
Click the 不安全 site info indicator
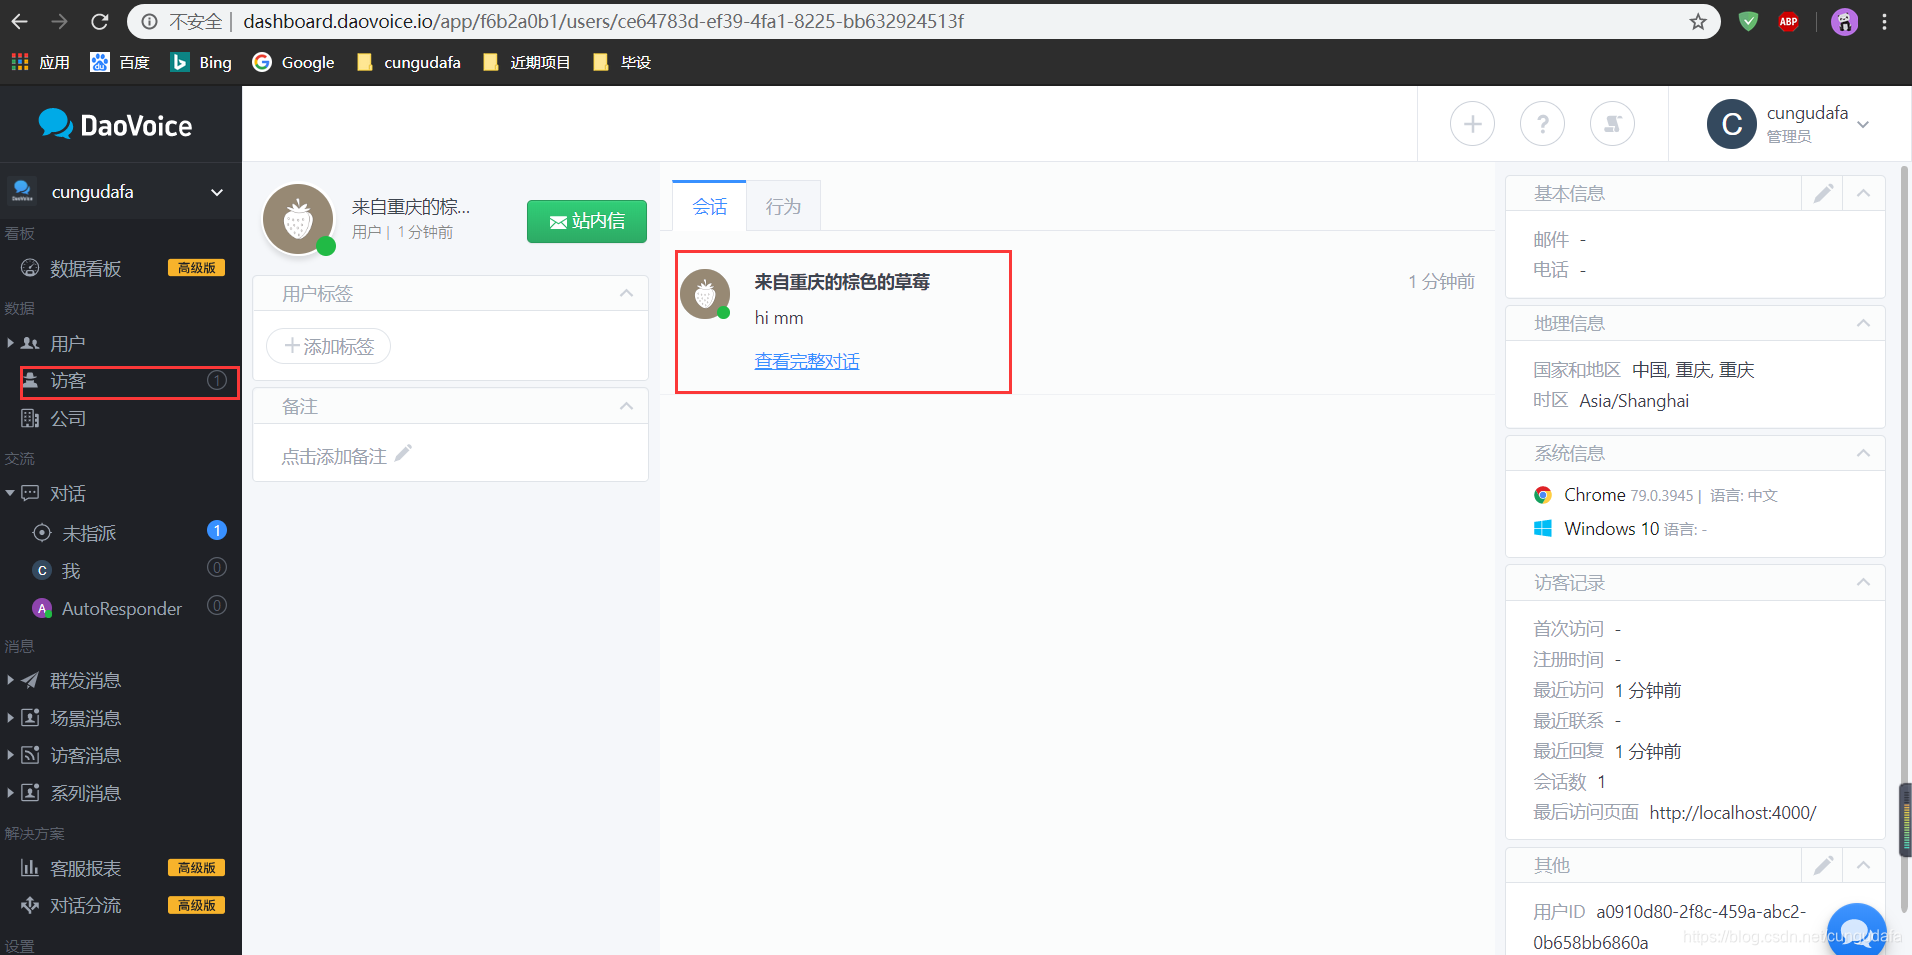[x=181, y=21]
